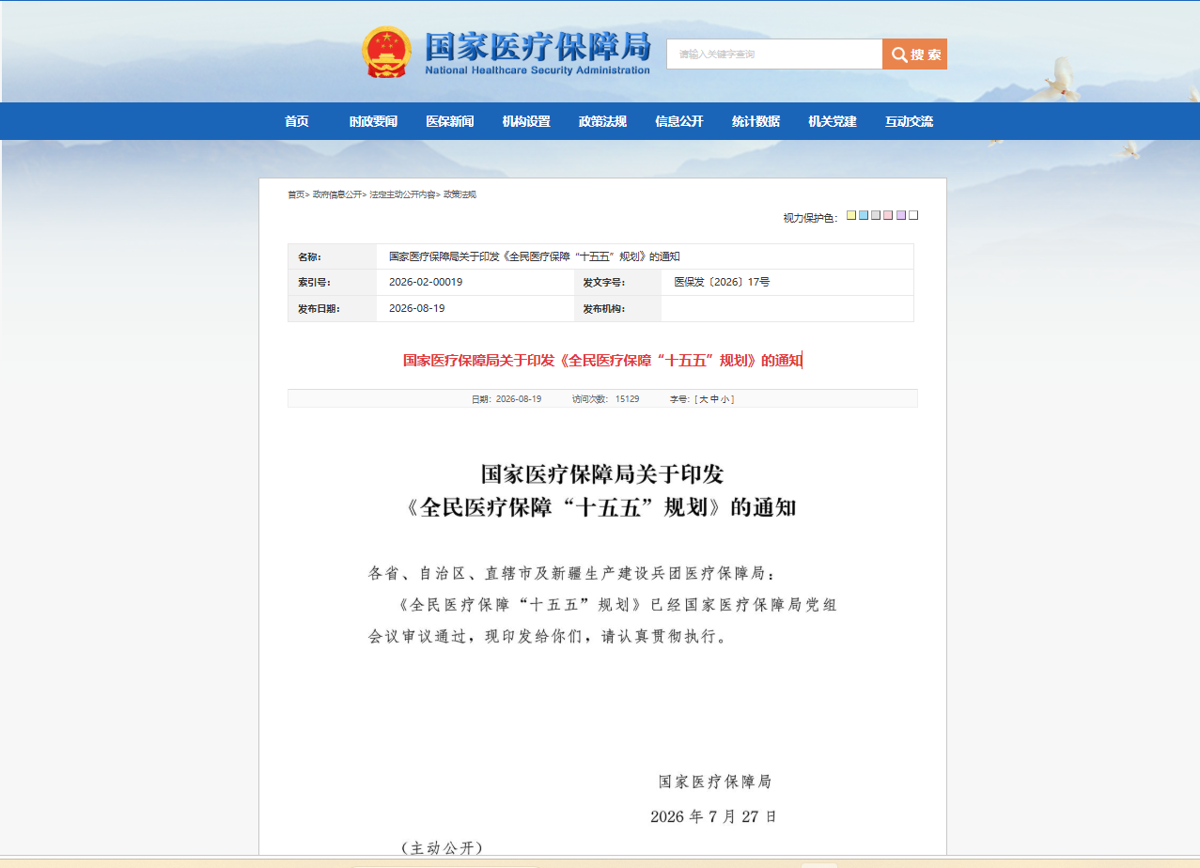Image resolution: width=1200 pixels, height=868 pixels.
Task: Click the index number 2026-02-00019
Action: tap(426, 282)
